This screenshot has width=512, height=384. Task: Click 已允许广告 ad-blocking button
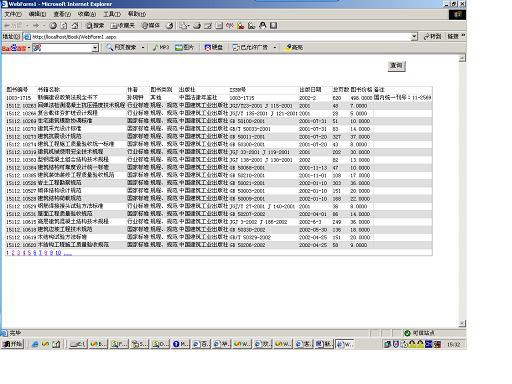[x=250, y=47]
